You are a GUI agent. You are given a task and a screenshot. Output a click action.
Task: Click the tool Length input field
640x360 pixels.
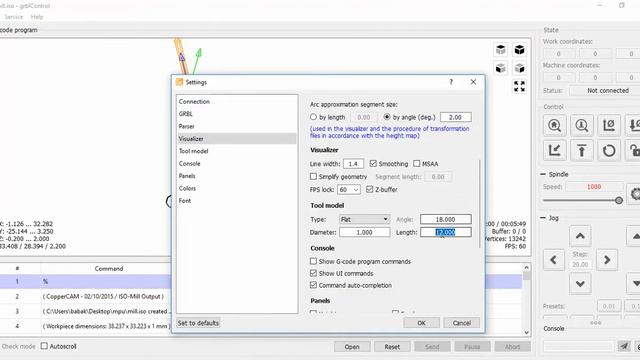(446, 232)
